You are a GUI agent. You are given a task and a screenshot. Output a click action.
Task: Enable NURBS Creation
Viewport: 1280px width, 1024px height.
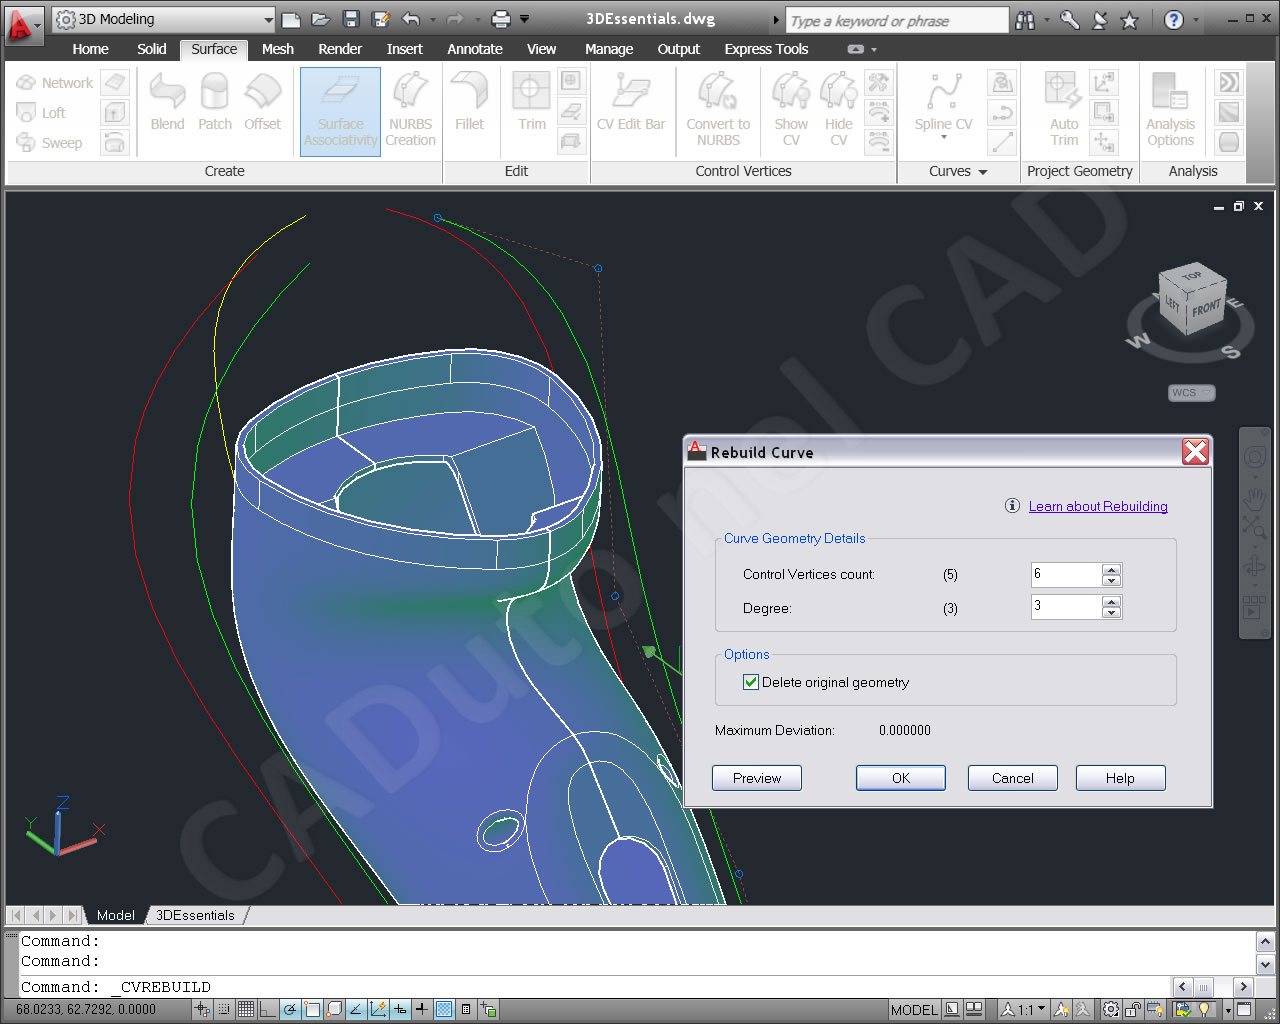point(410,111)
